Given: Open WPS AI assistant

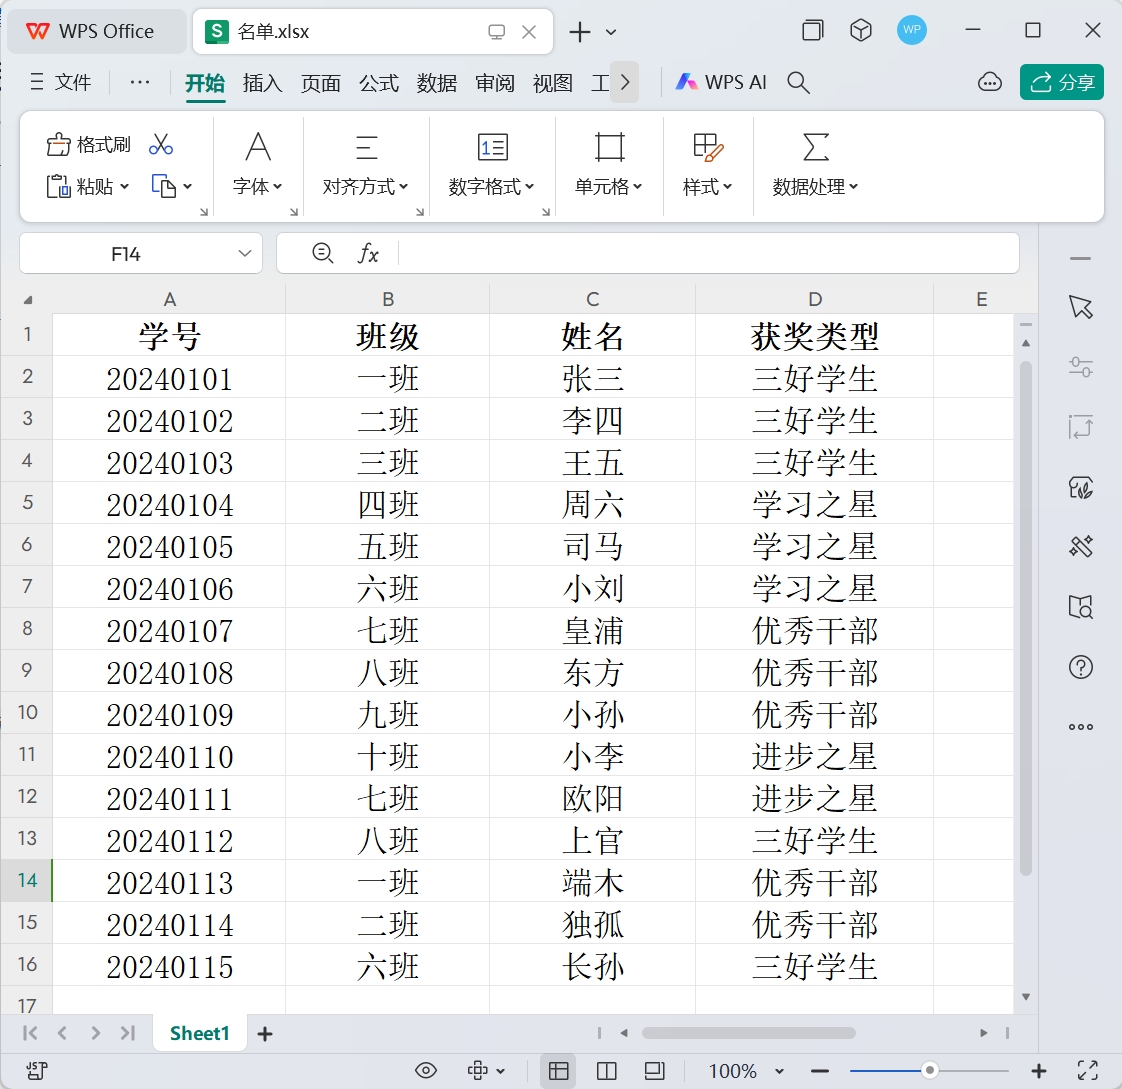Looking at the screenshot, I should [721, 83].
